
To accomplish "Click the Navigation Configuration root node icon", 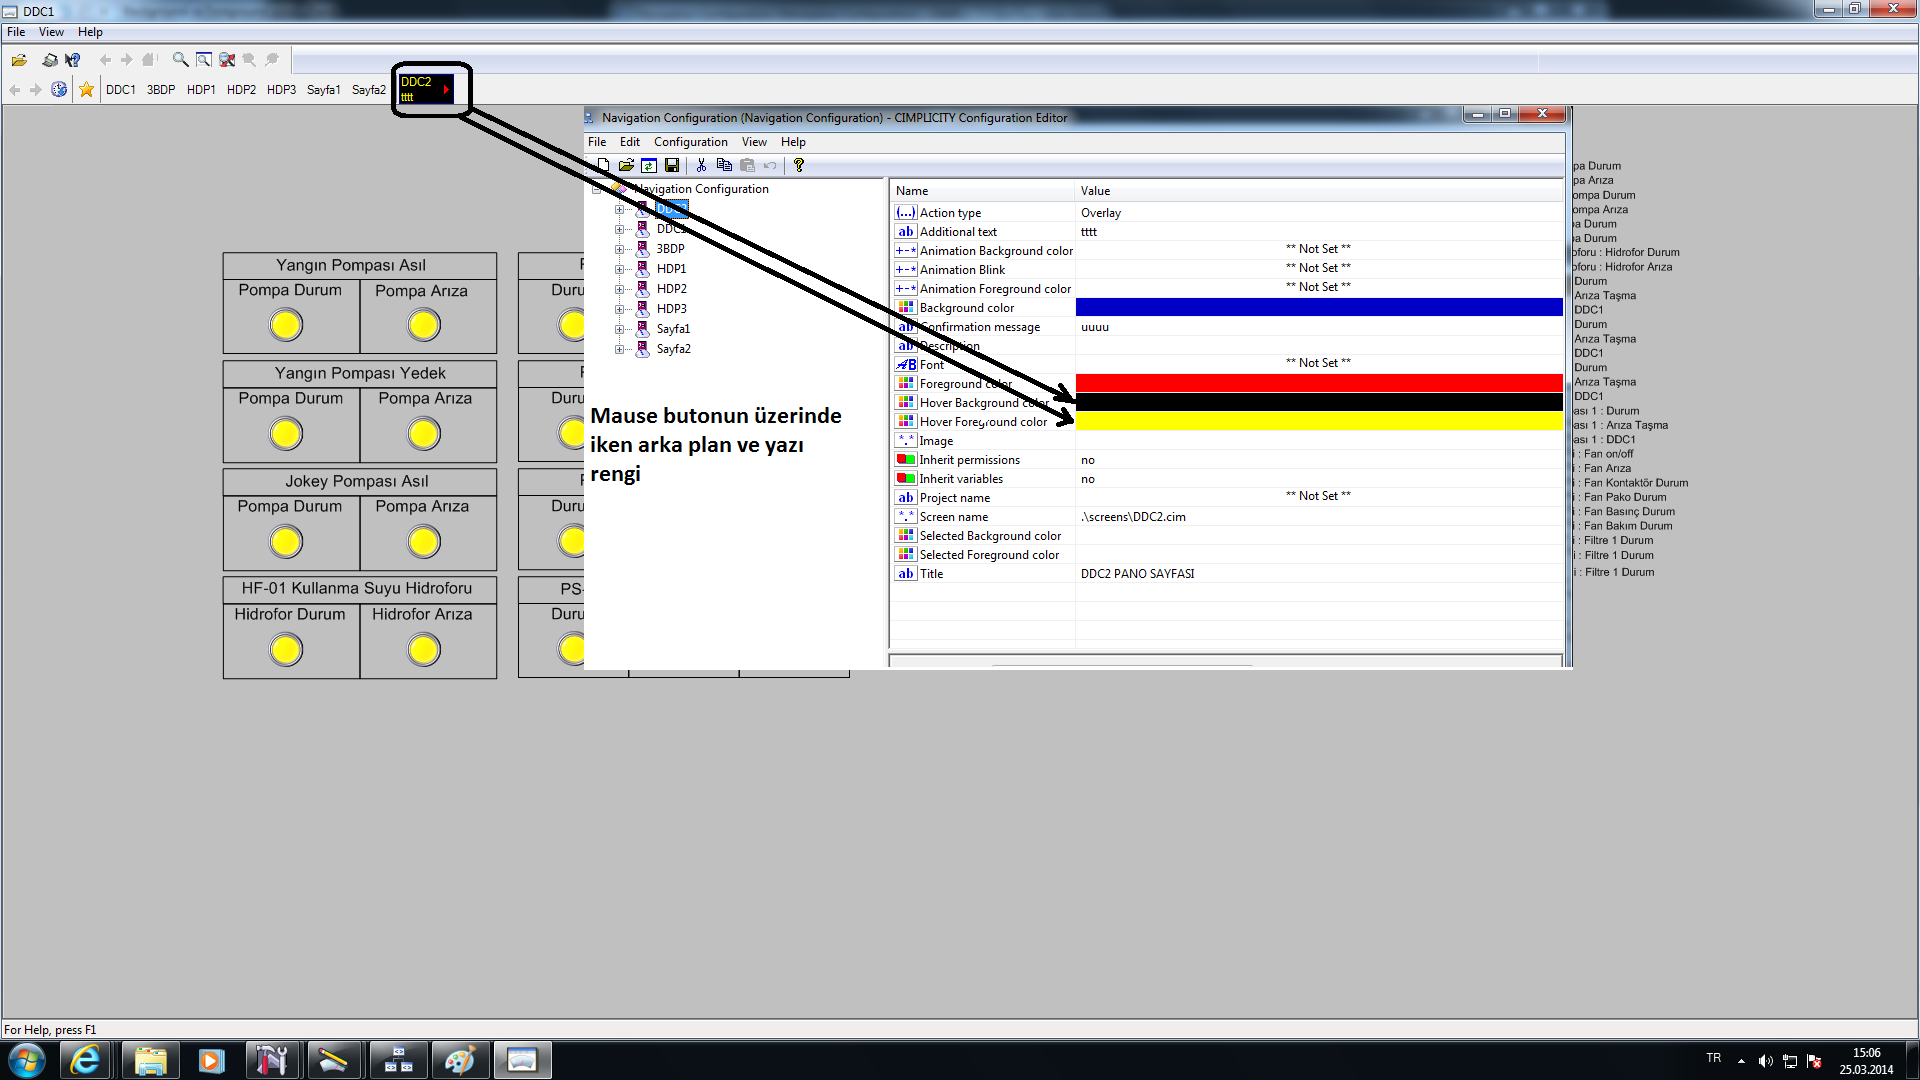I will click(x=620, y=188).
